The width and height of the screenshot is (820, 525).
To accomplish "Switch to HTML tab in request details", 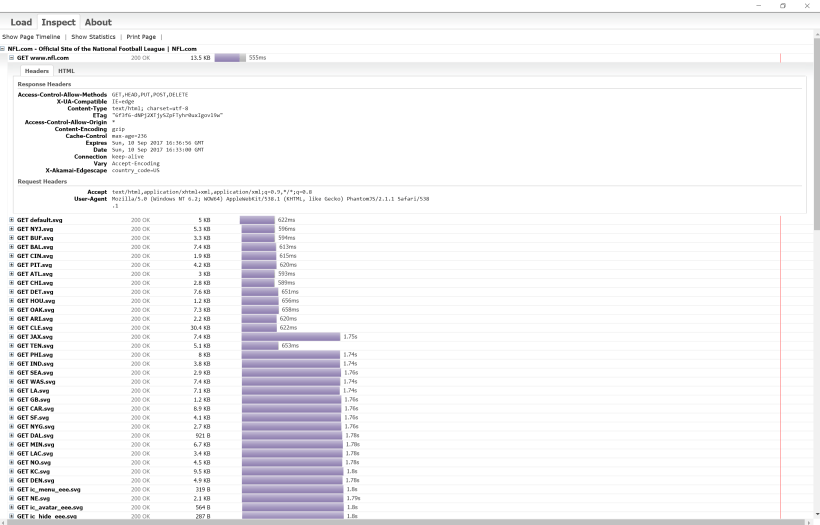I will click(66, 71).
